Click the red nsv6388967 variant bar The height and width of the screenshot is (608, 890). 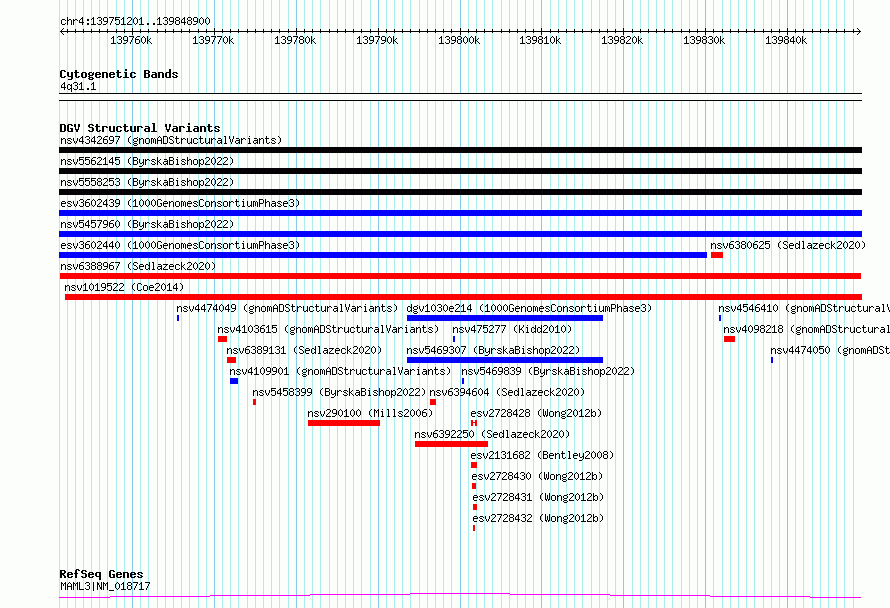pyautogui.click(x=460, y=276)
